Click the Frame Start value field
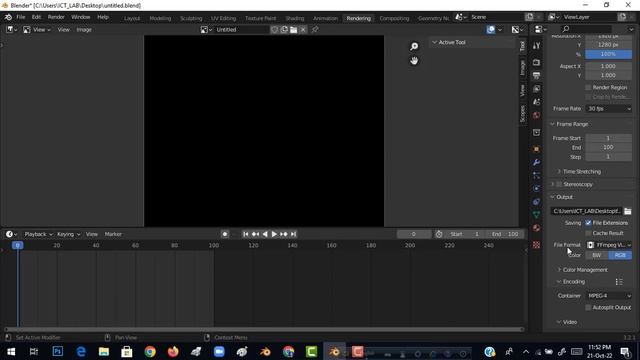This screenshot has width=640, height=360. coord(609,138)
